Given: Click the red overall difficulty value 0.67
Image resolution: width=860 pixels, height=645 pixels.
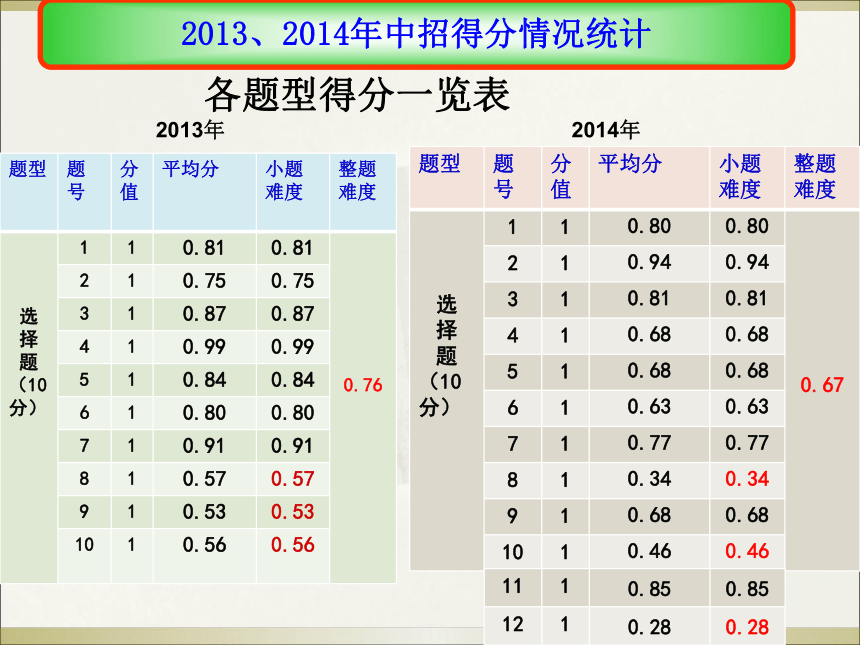Looking at the screenshot, I should coord(822,385).
